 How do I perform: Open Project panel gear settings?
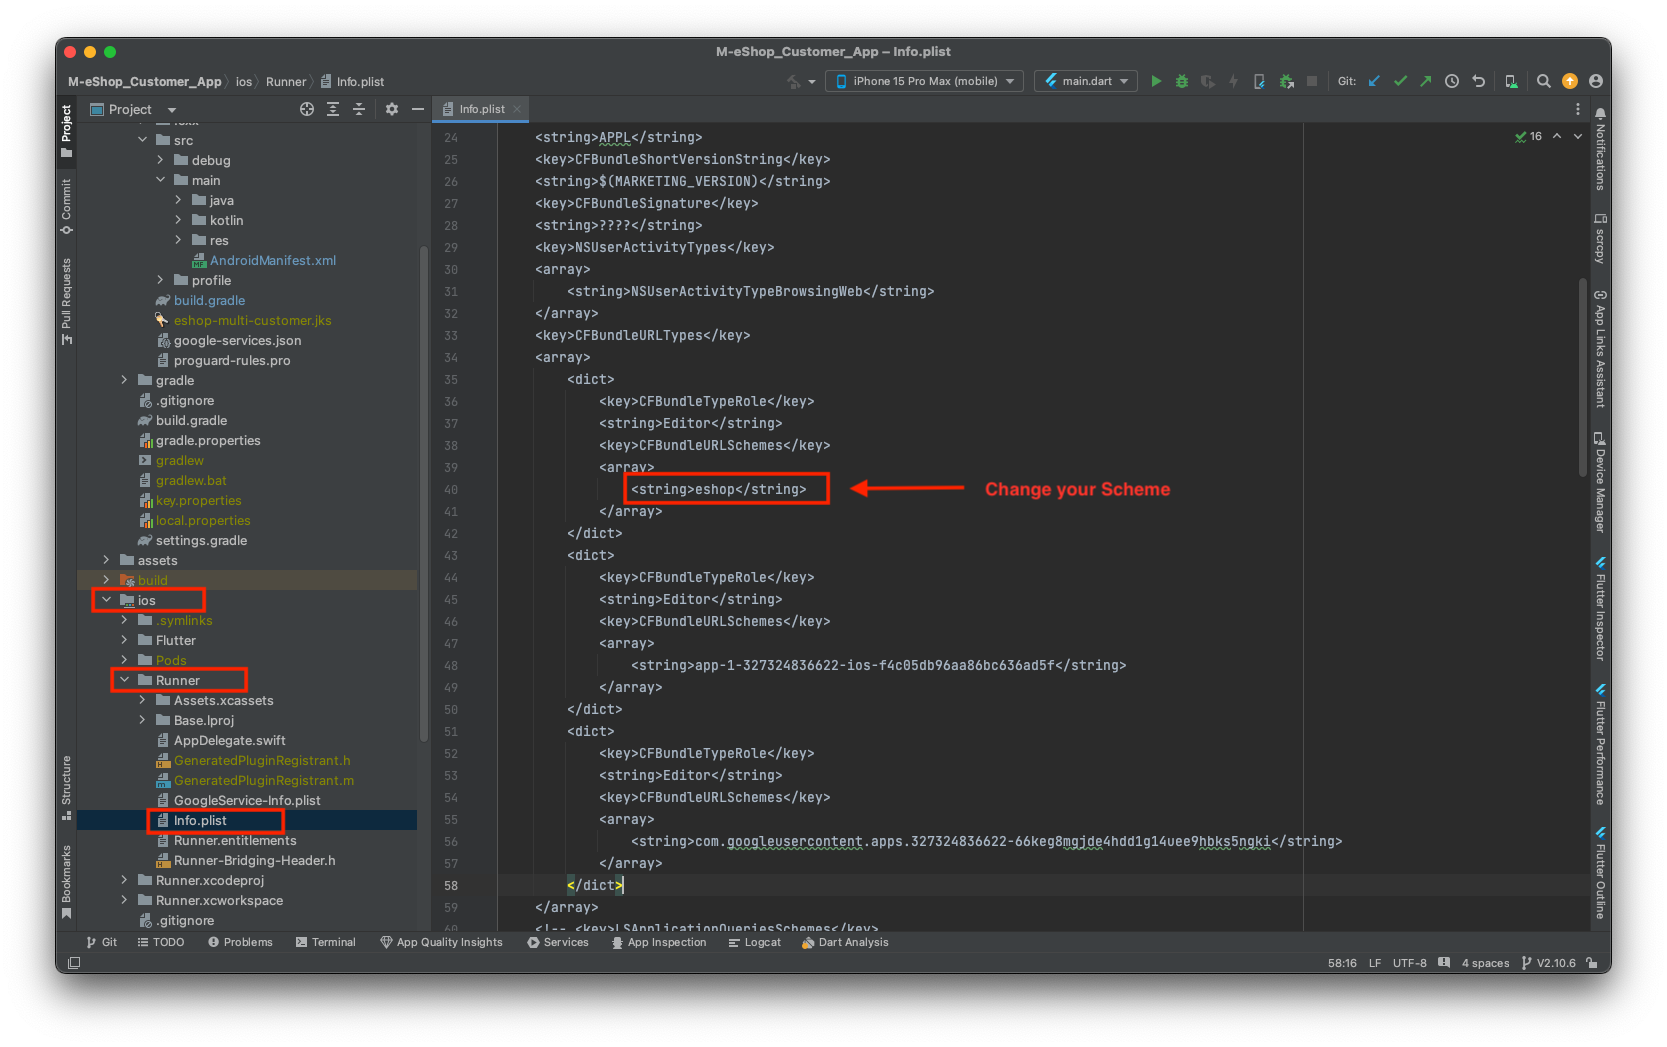point(392,109)
